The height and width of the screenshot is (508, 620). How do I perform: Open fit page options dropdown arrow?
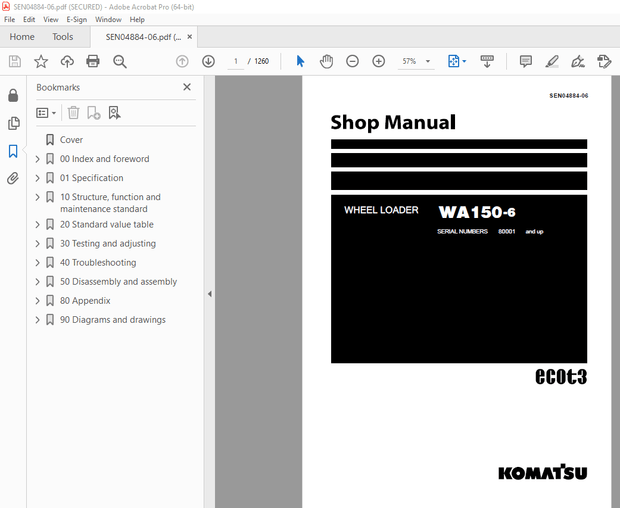click(464, 61)
